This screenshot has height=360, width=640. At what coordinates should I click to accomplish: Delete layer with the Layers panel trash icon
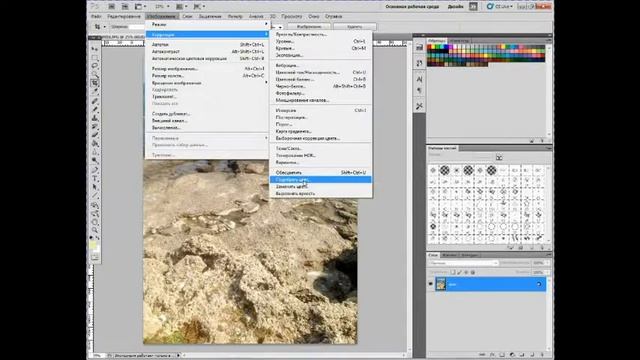coord(542,355)
